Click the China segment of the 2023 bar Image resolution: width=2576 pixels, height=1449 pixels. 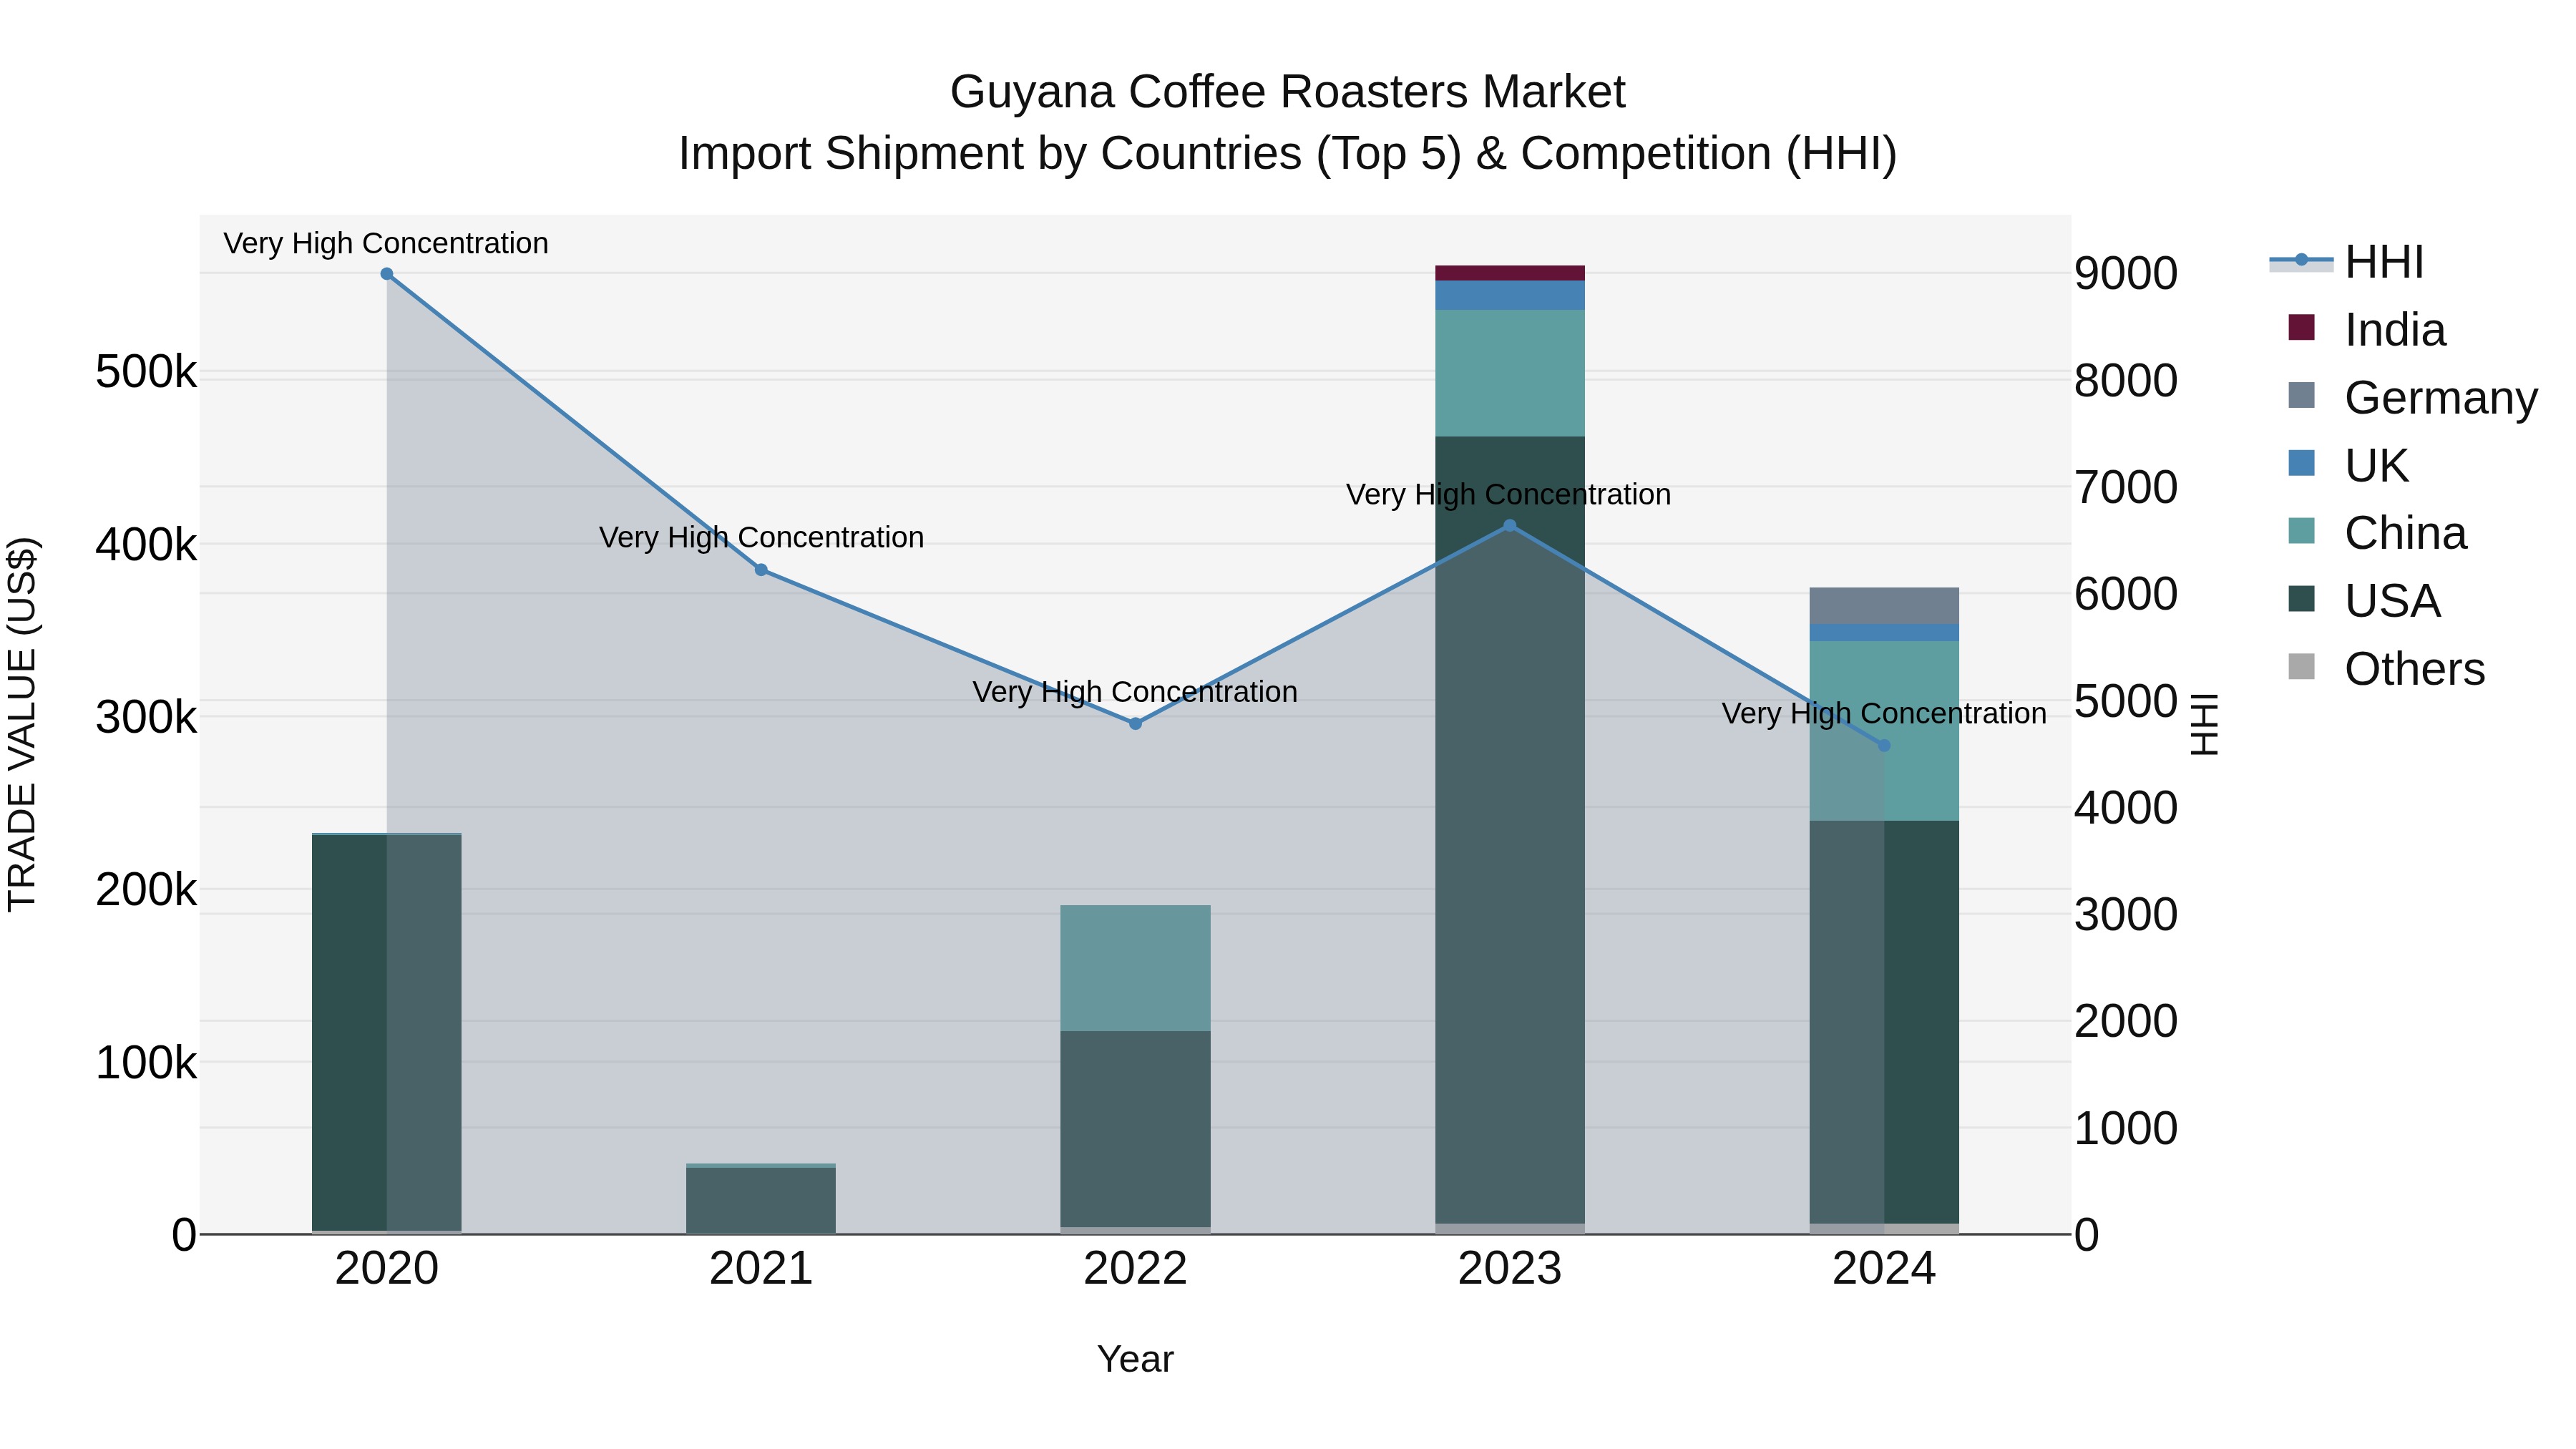(x=1510, y=373)
